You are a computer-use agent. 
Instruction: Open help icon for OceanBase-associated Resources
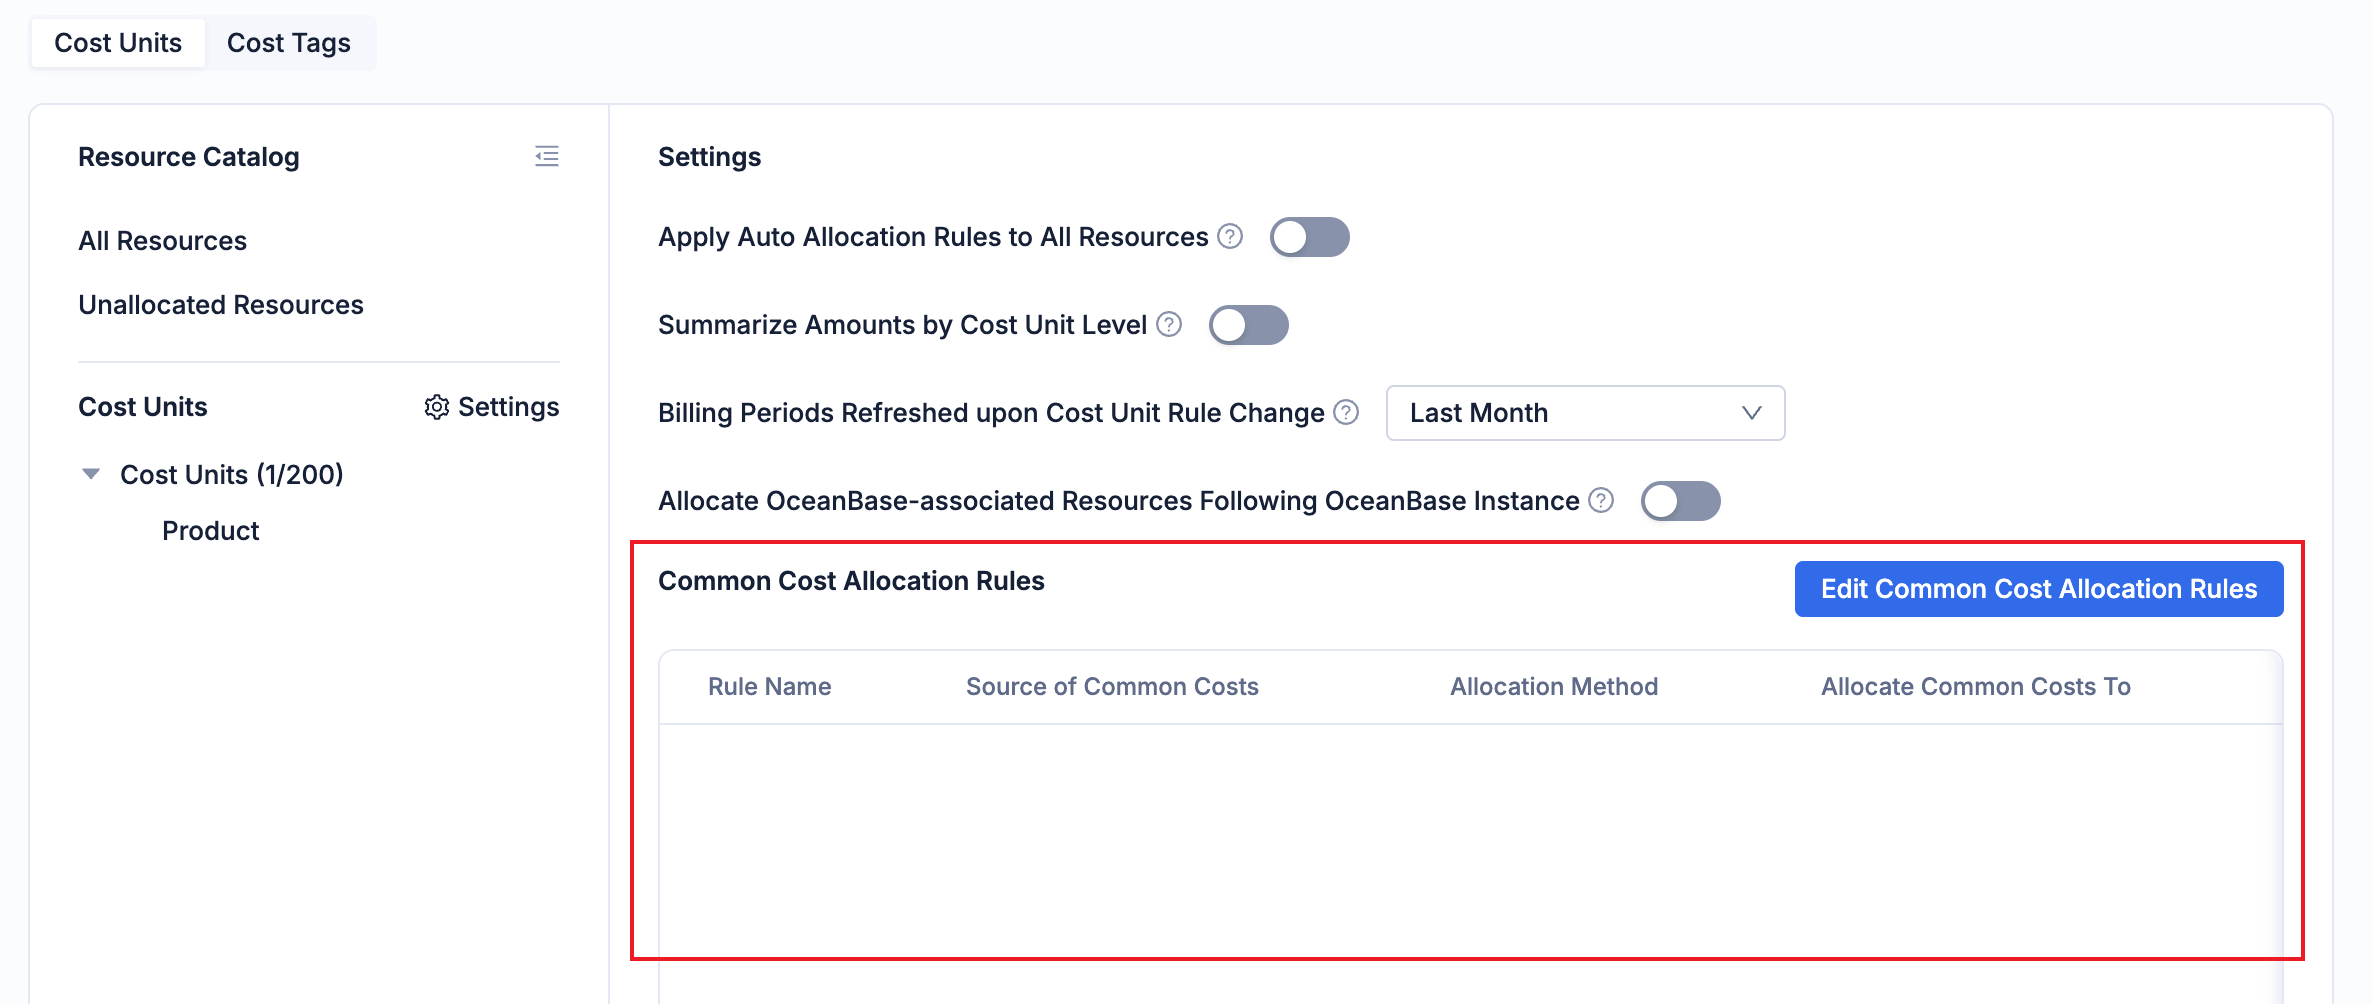(x=1601, y=500)
